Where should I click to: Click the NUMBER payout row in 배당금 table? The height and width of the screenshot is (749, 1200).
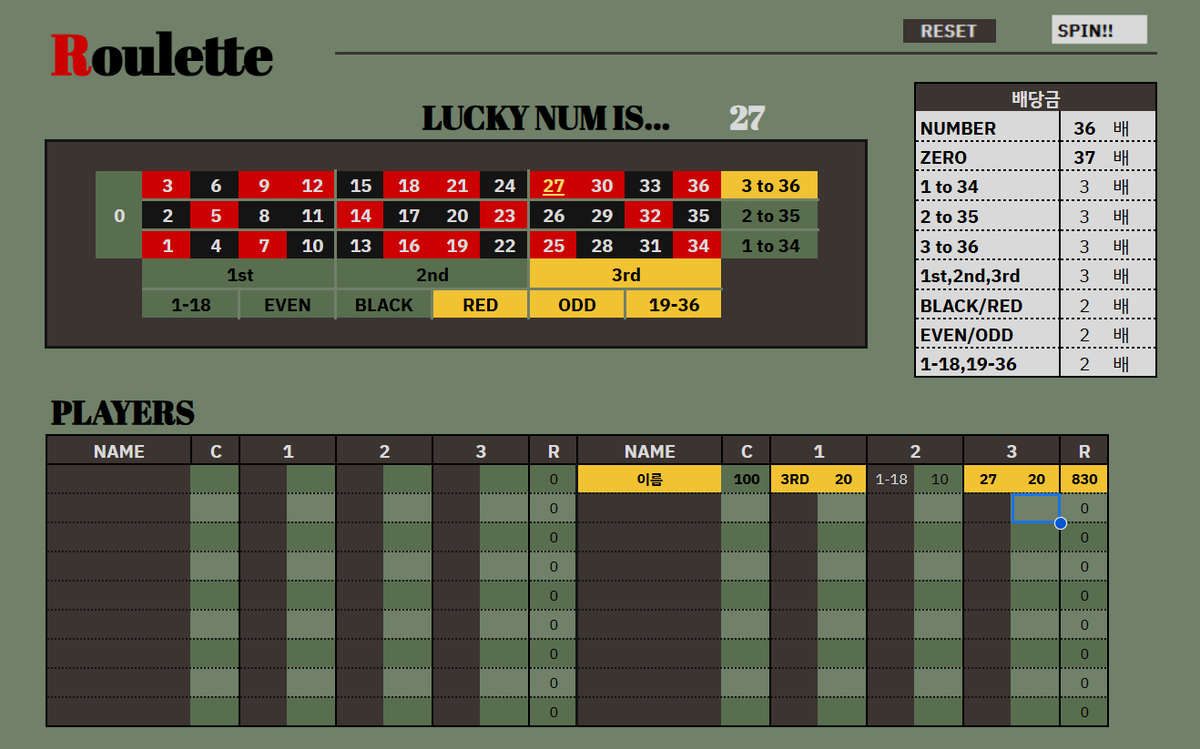tap(1036, 128)
